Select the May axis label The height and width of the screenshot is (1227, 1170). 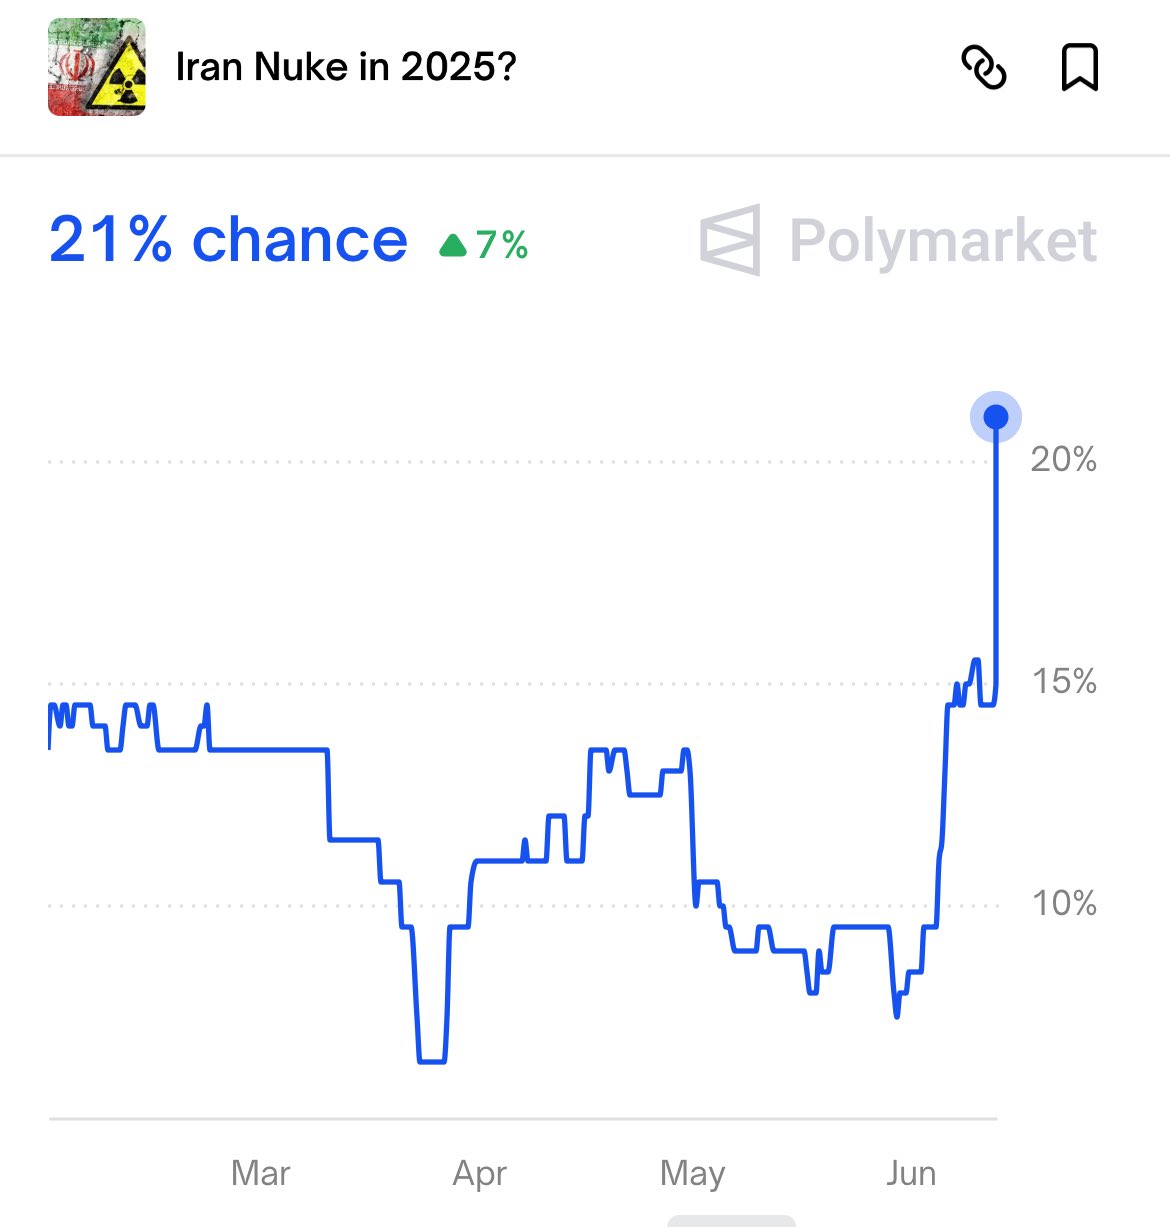[692, 1173]
